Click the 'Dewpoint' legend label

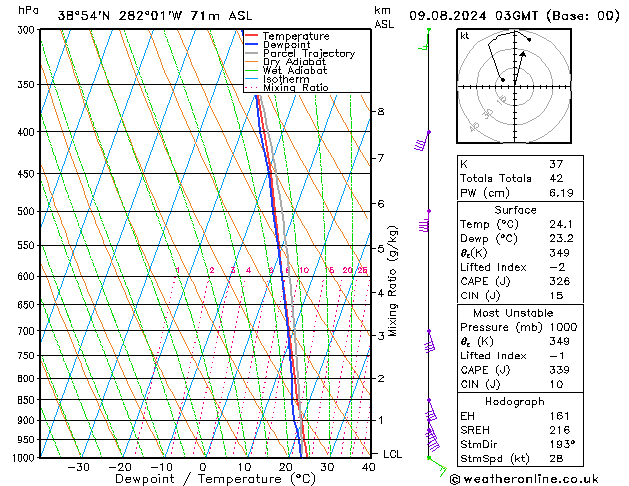point(286,45)
